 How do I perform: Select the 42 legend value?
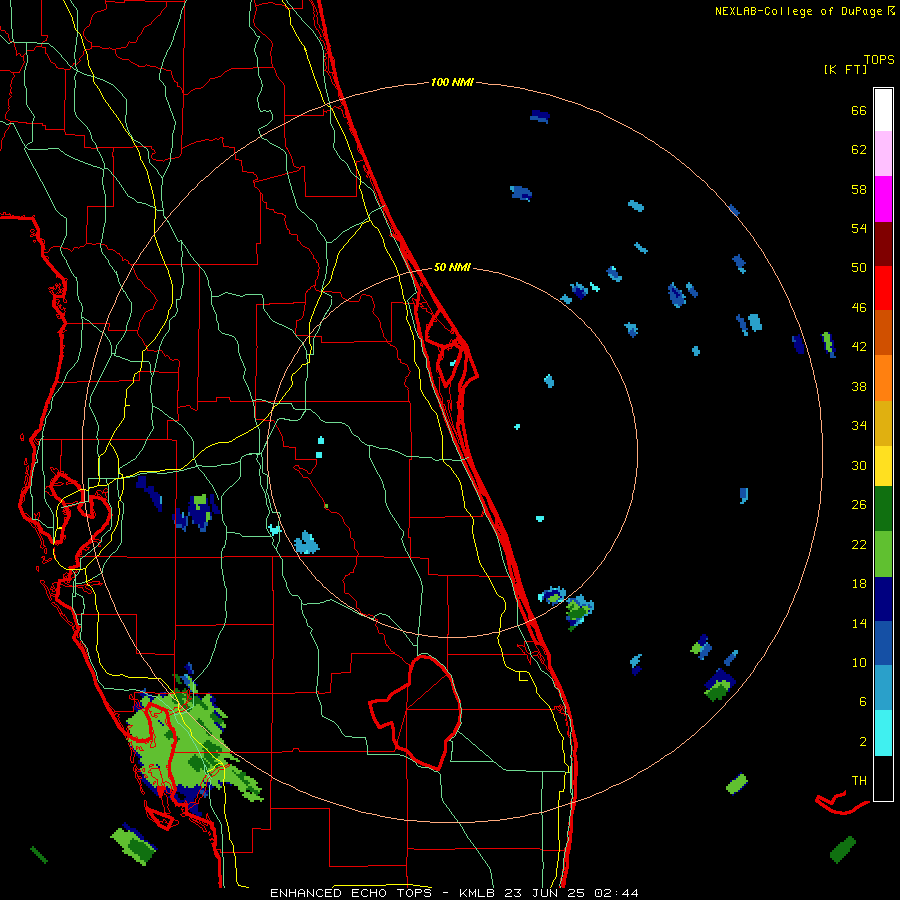(859, 347)
